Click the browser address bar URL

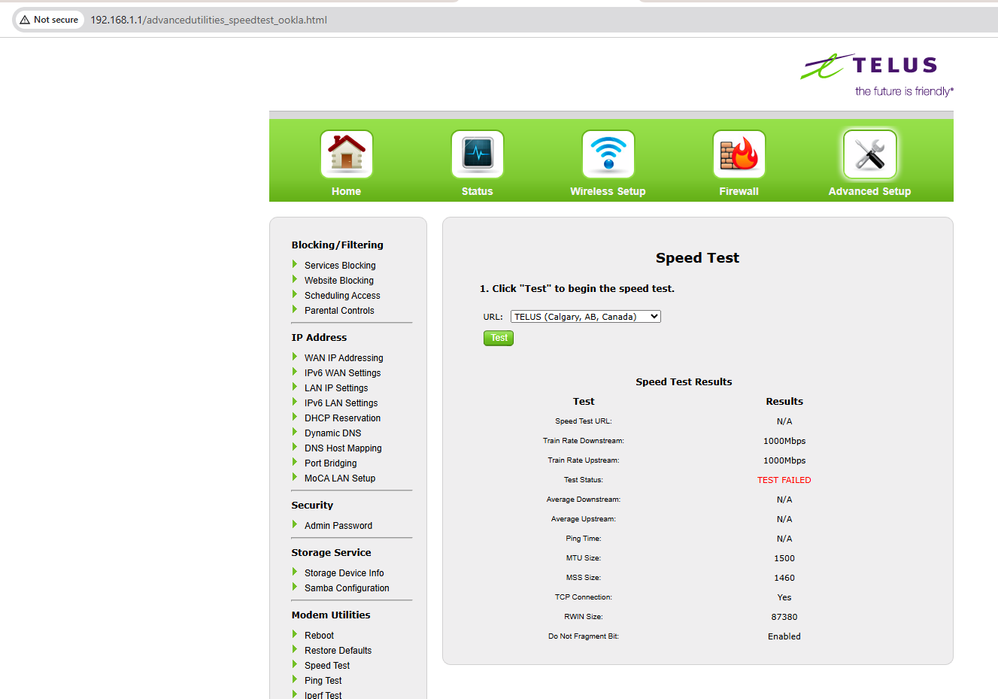coord(208,20)
